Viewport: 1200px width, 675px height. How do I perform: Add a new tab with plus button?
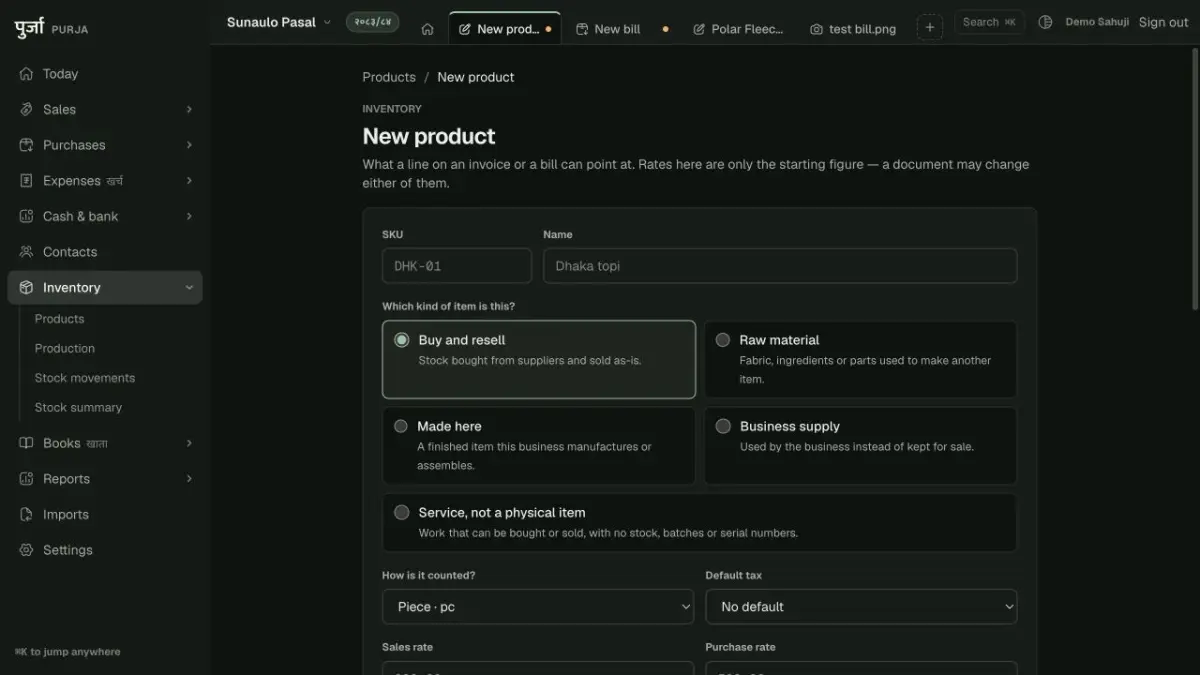(x=929, y=28)
